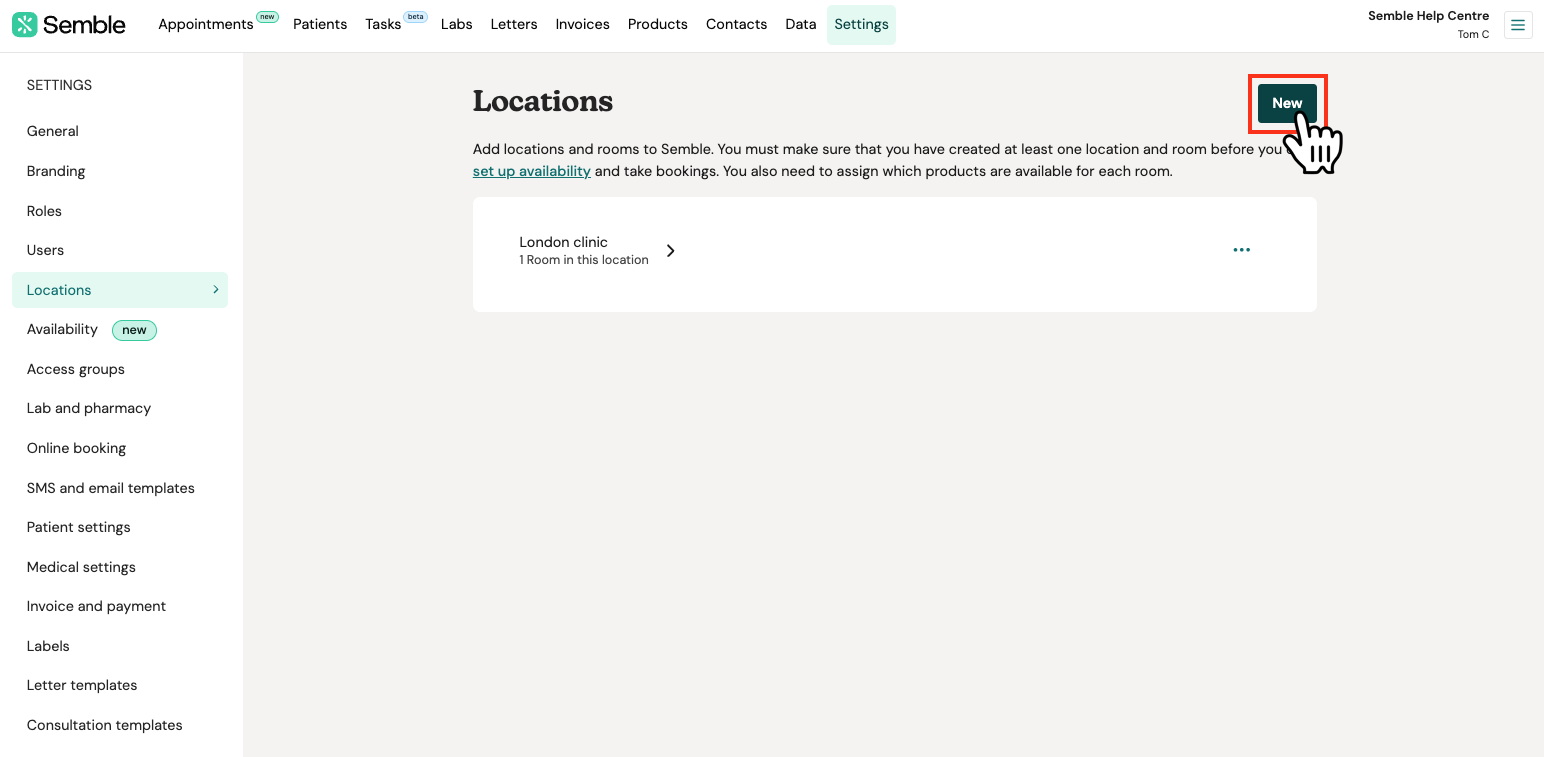
Task: Navigate to the Invoices menu
Action: [x=582, y=24]
